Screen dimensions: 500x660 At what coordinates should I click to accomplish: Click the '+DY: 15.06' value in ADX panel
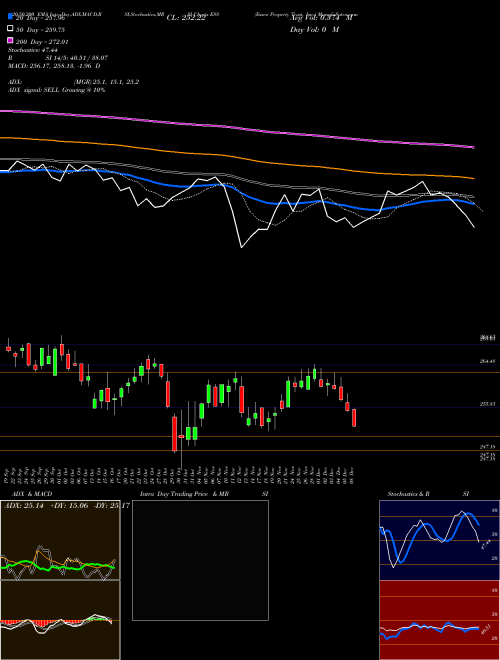[68, 505]
